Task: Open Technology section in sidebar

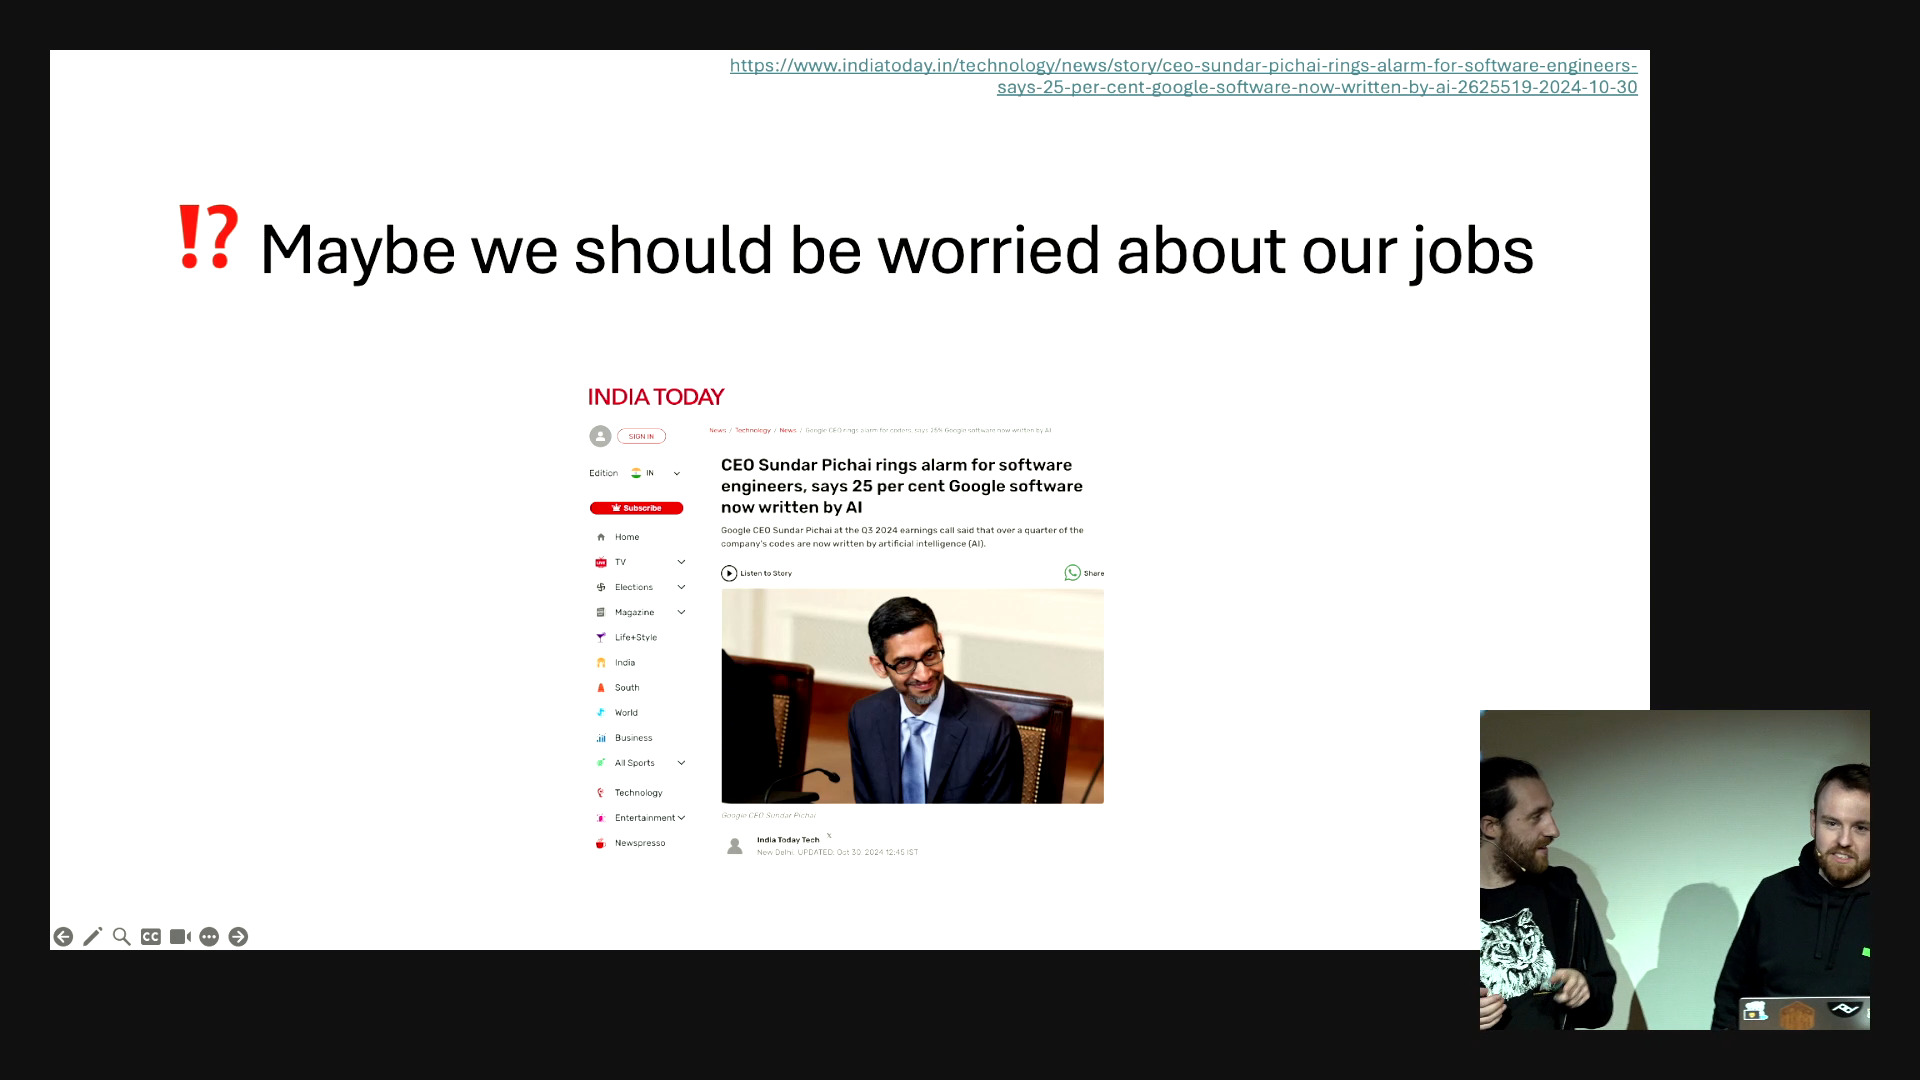Action: point(638,793)
